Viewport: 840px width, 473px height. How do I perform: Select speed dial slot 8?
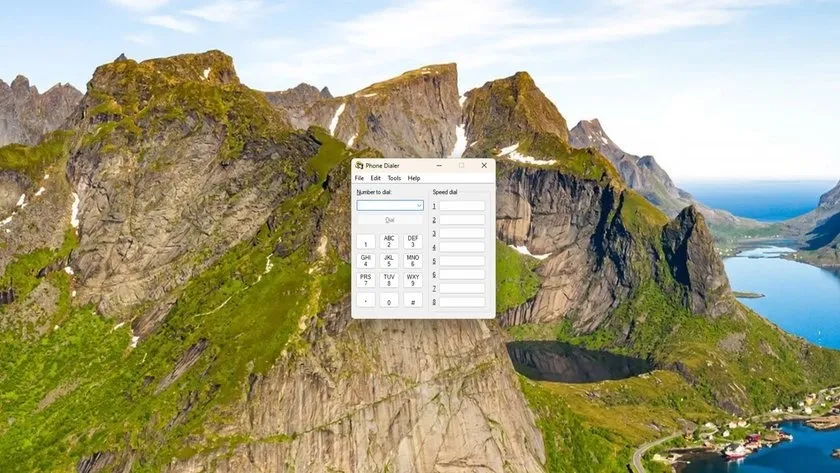point(462,302)
